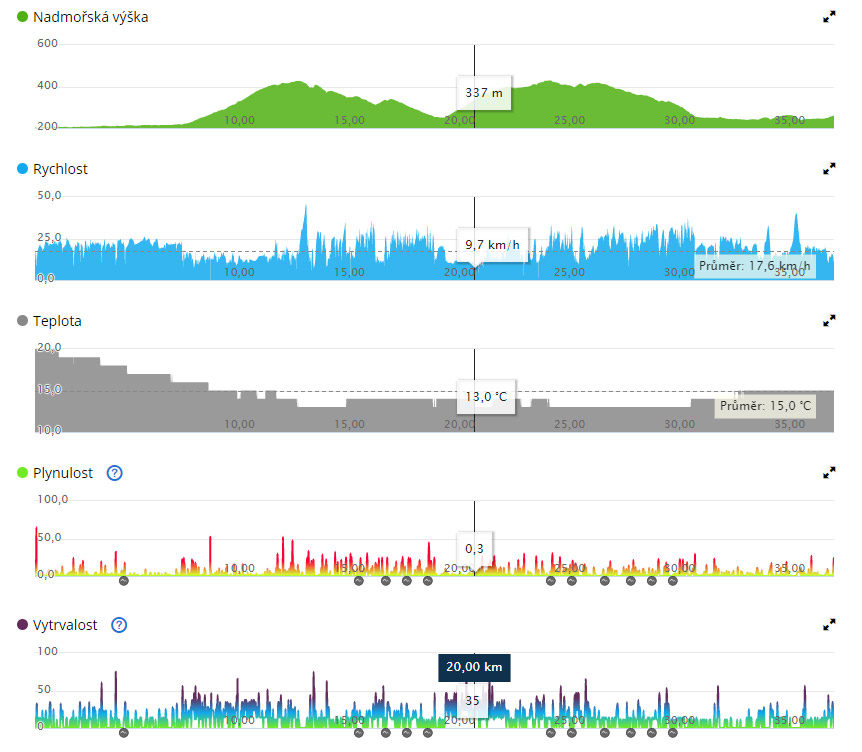862x752 pixels.
Task: Select the rightmost marker icon below Vytrvalost chart
Action: pos(673,732)
